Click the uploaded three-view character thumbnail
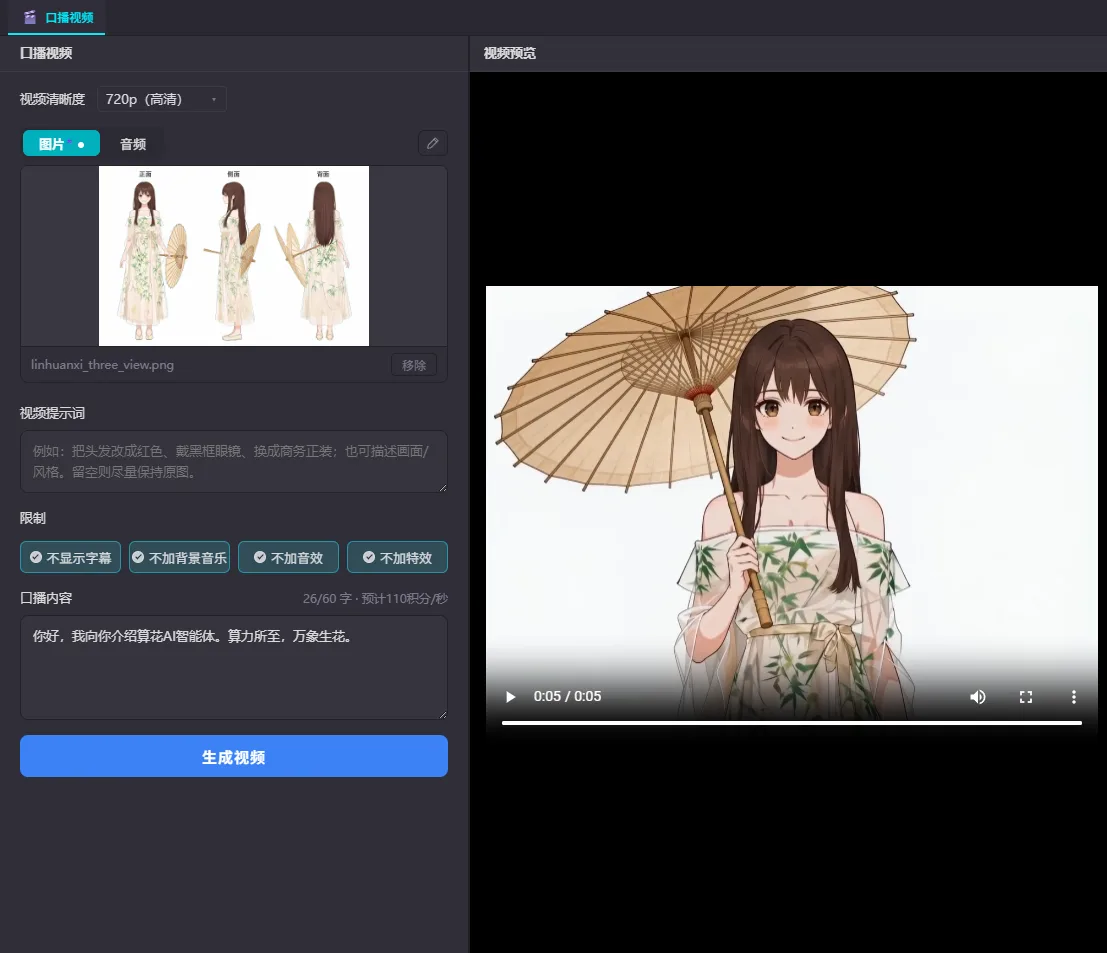This screenshot has height=953, width=1107. pos(234,256)
